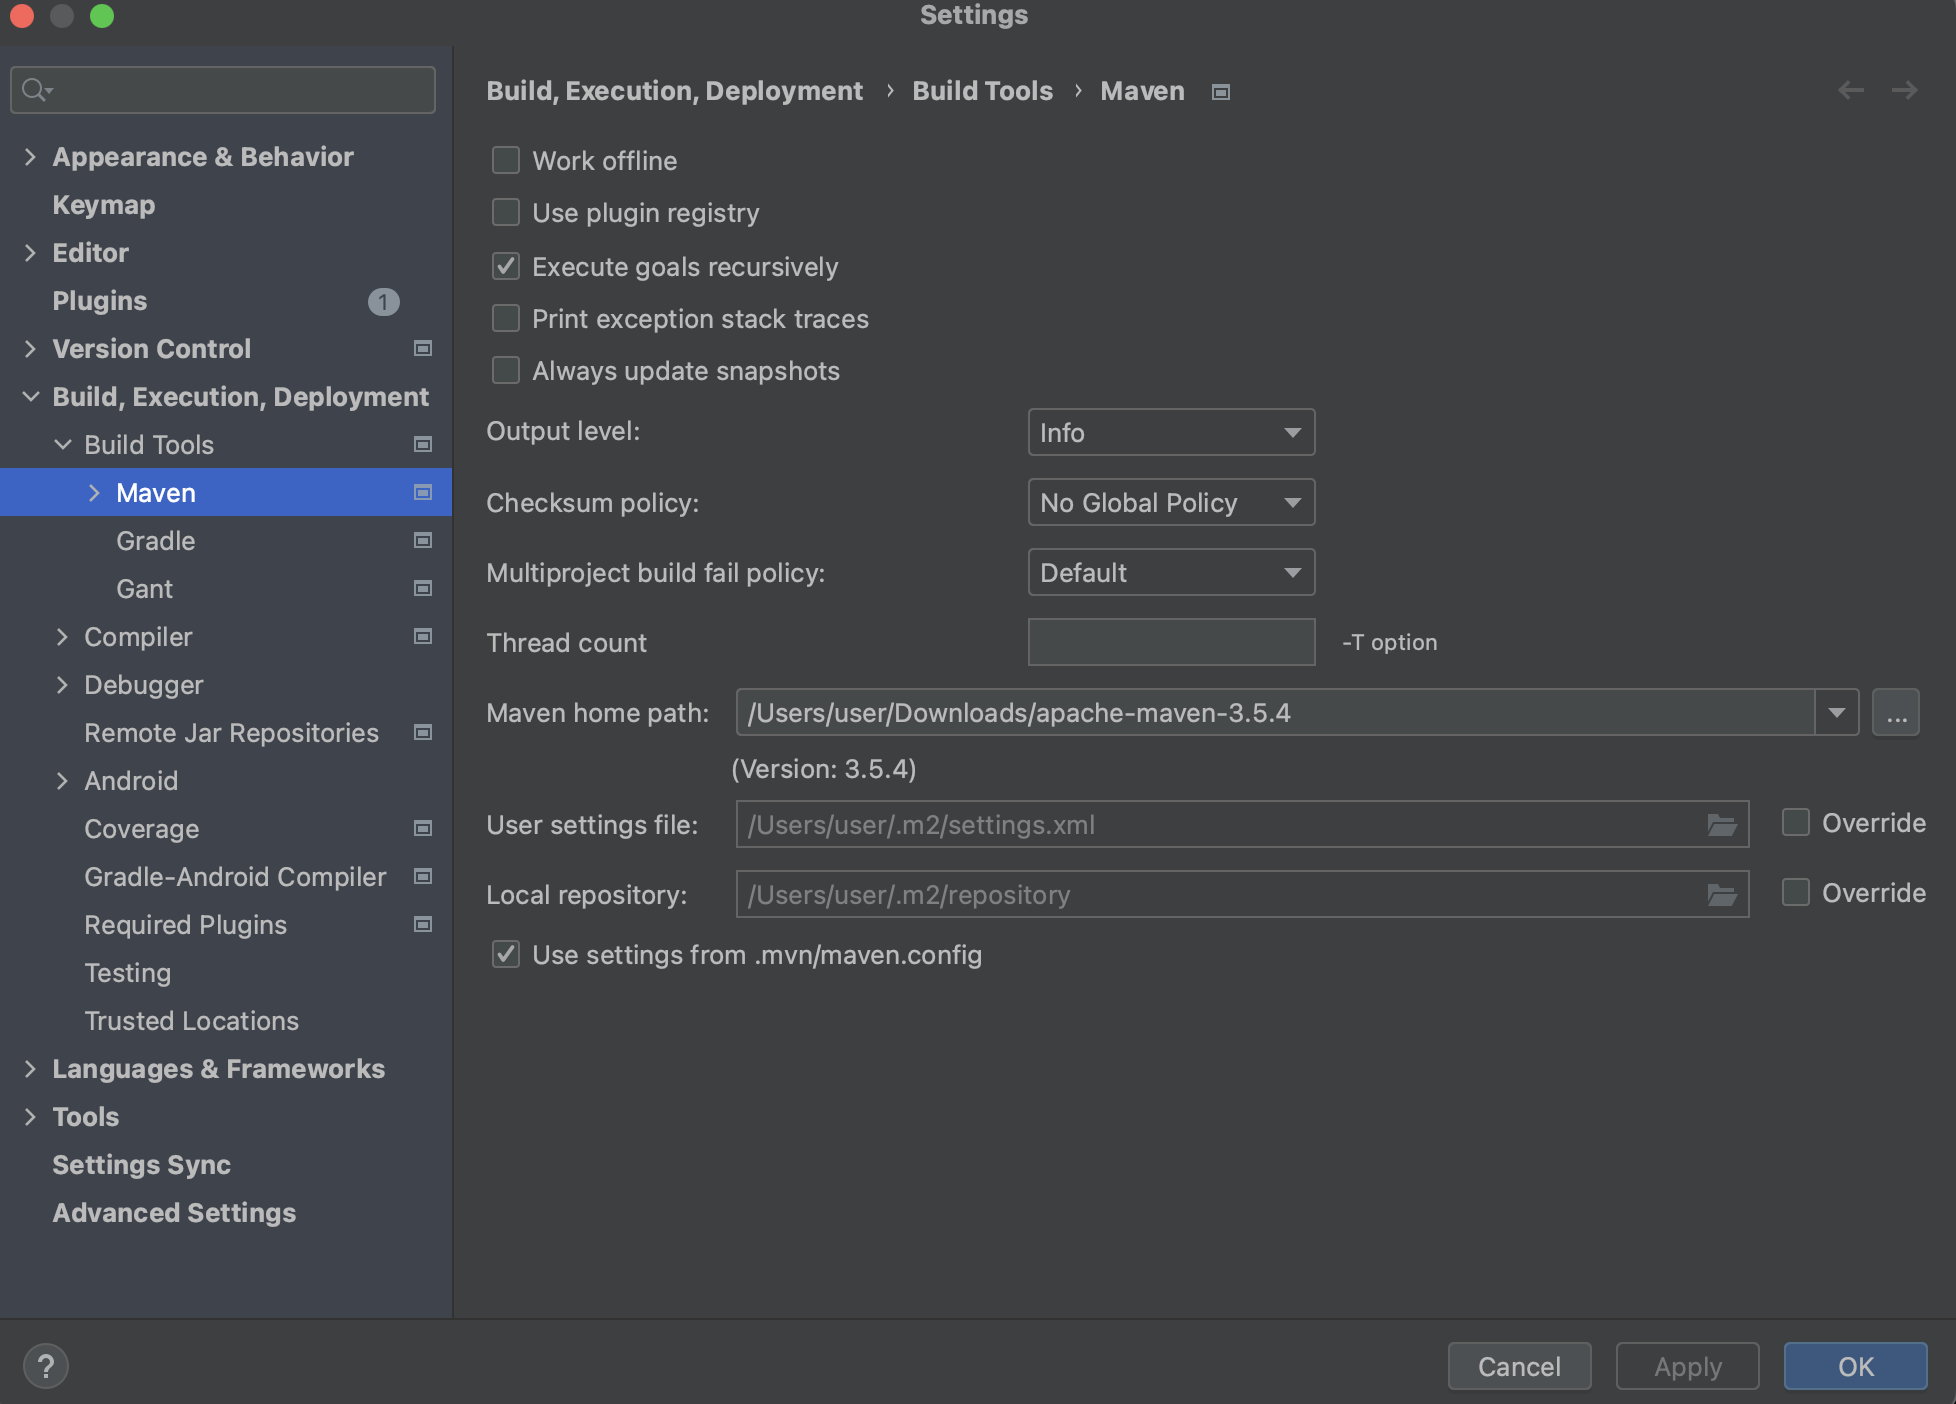Click project-level icon beside Gradle-Android Compiler
The height and width of the screenshot is (1404, 1956).
[x=423, y=877]
